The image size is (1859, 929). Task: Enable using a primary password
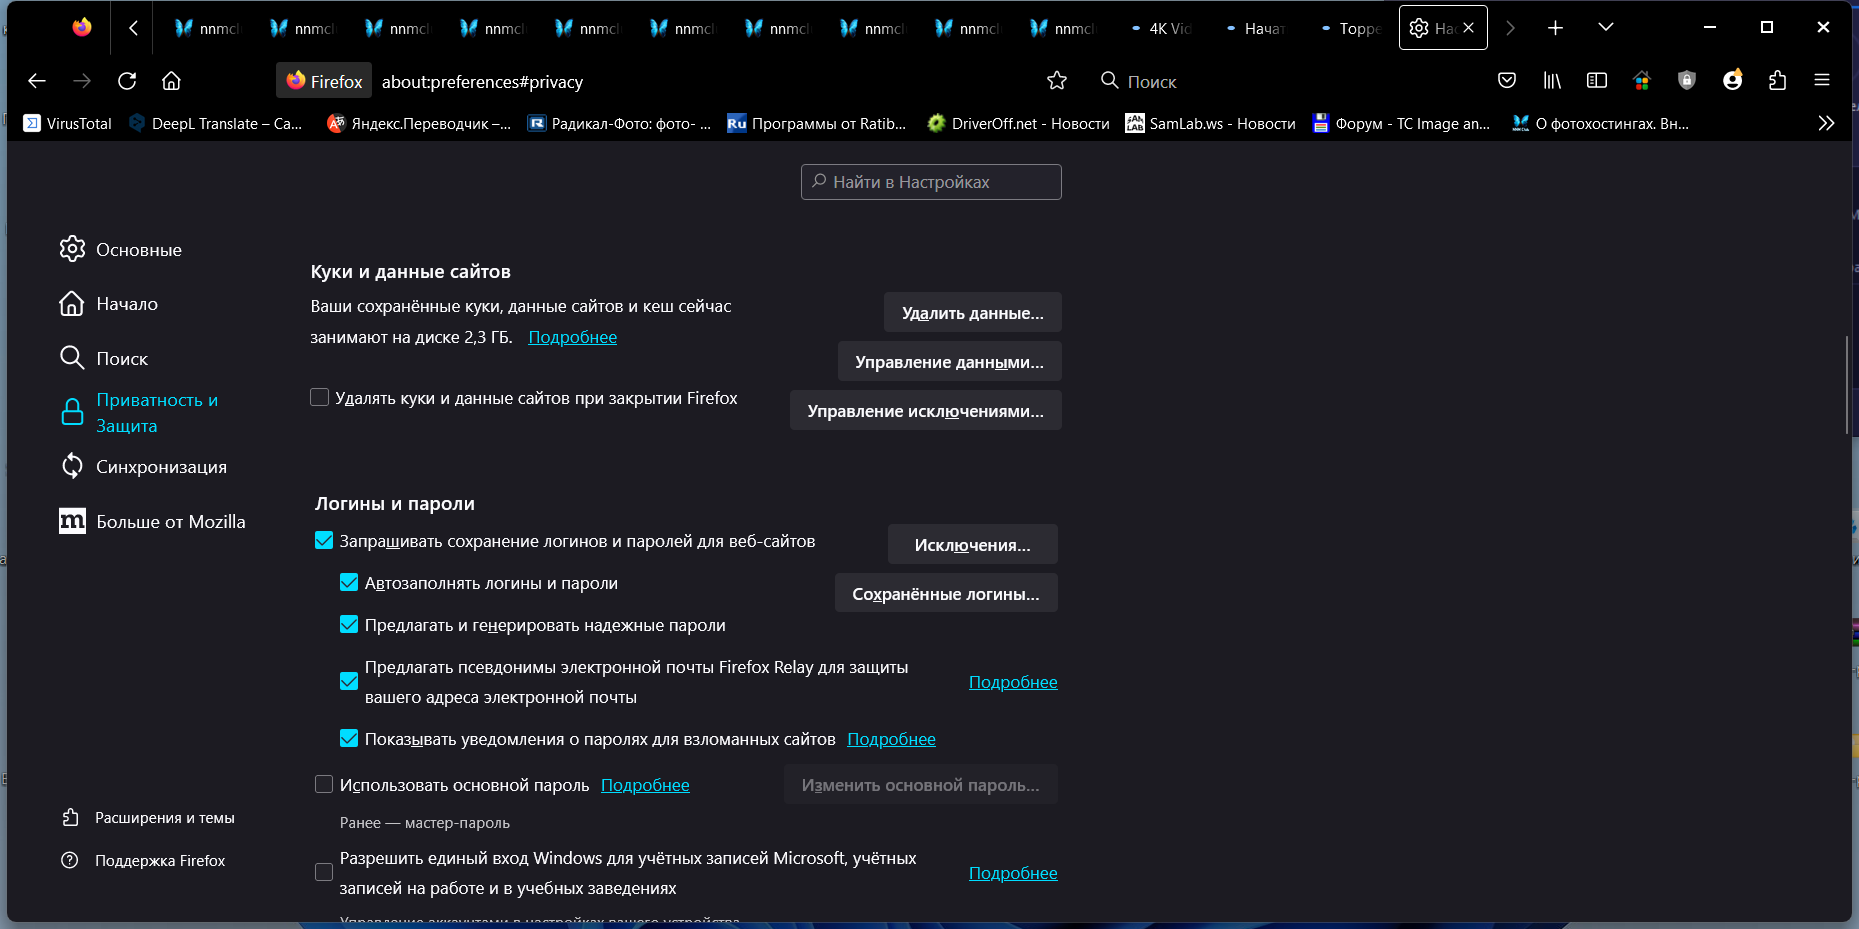click(x=324, y=784)
